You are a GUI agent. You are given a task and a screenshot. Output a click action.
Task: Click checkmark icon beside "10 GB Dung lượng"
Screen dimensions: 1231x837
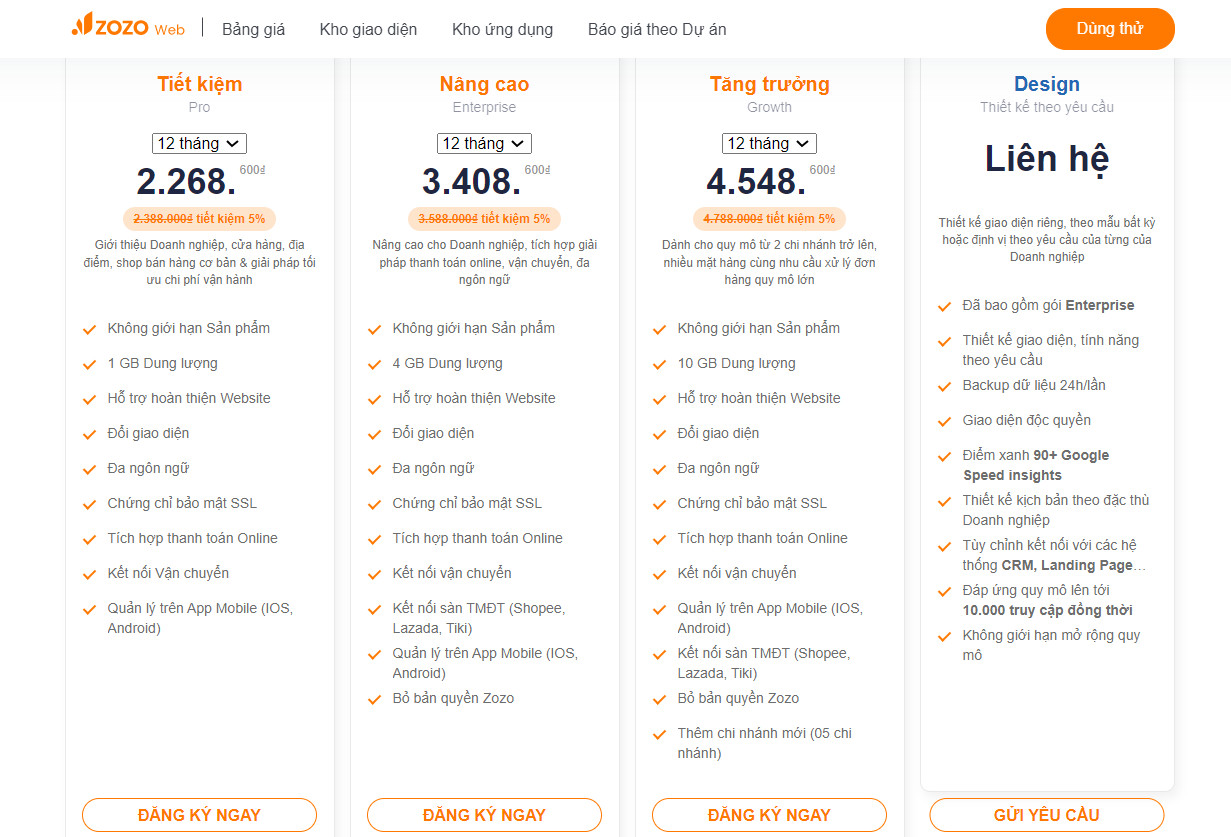[660, 365]
